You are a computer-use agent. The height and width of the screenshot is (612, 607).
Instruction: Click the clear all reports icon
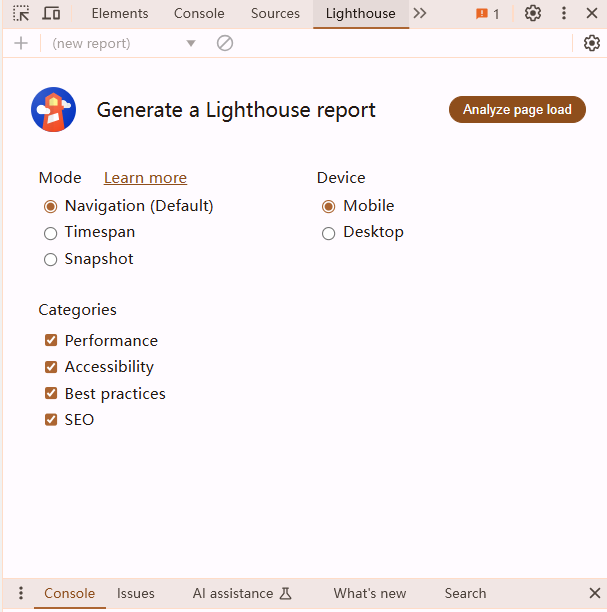[x=225, y=43]
